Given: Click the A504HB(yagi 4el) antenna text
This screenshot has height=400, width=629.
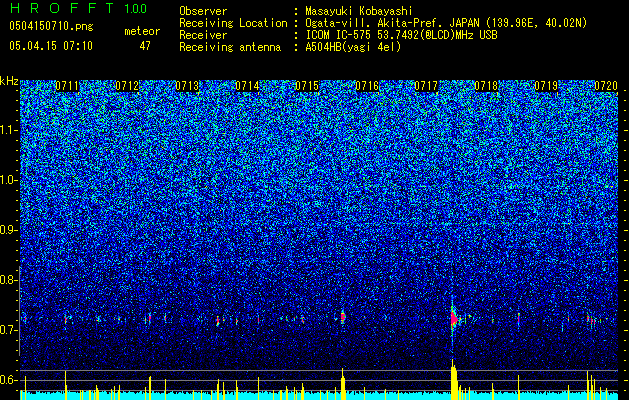Looking at the screenshot, I should [x=353, y=47].
